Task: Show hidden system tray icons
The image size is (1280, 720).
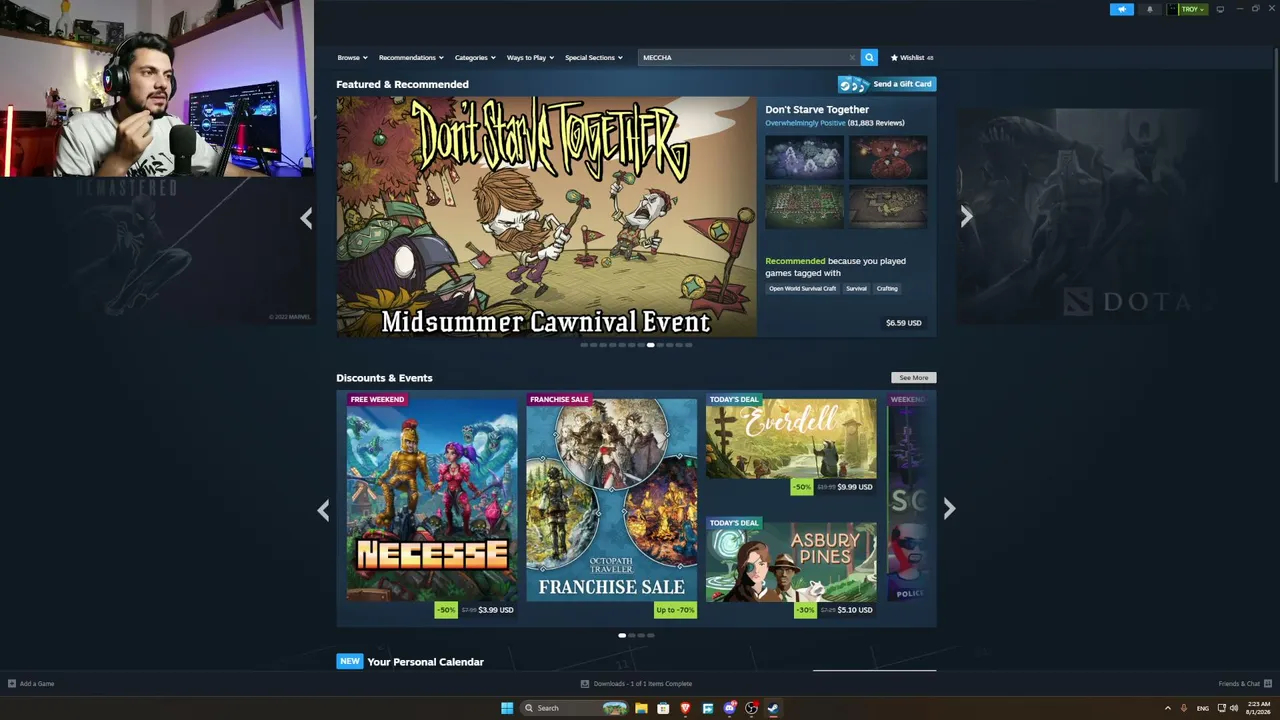Action: [1167, 708]
